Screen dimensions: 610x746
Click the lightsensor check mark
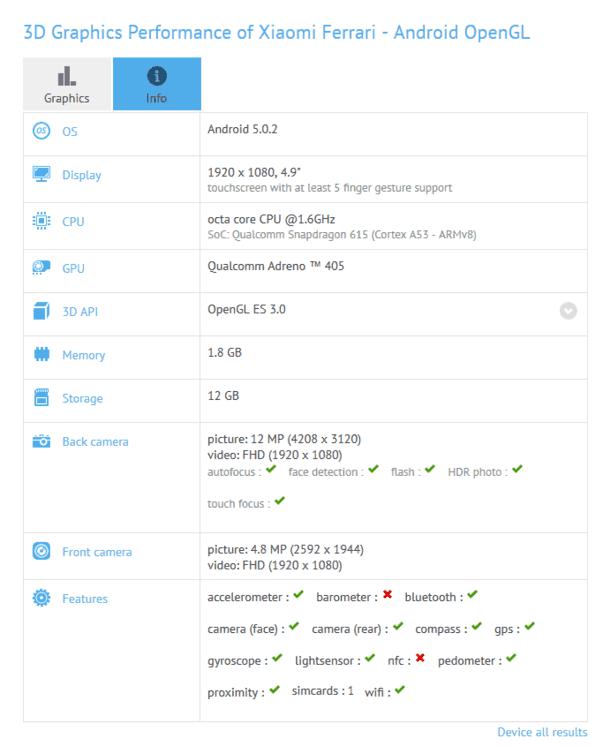click(370, 658)
